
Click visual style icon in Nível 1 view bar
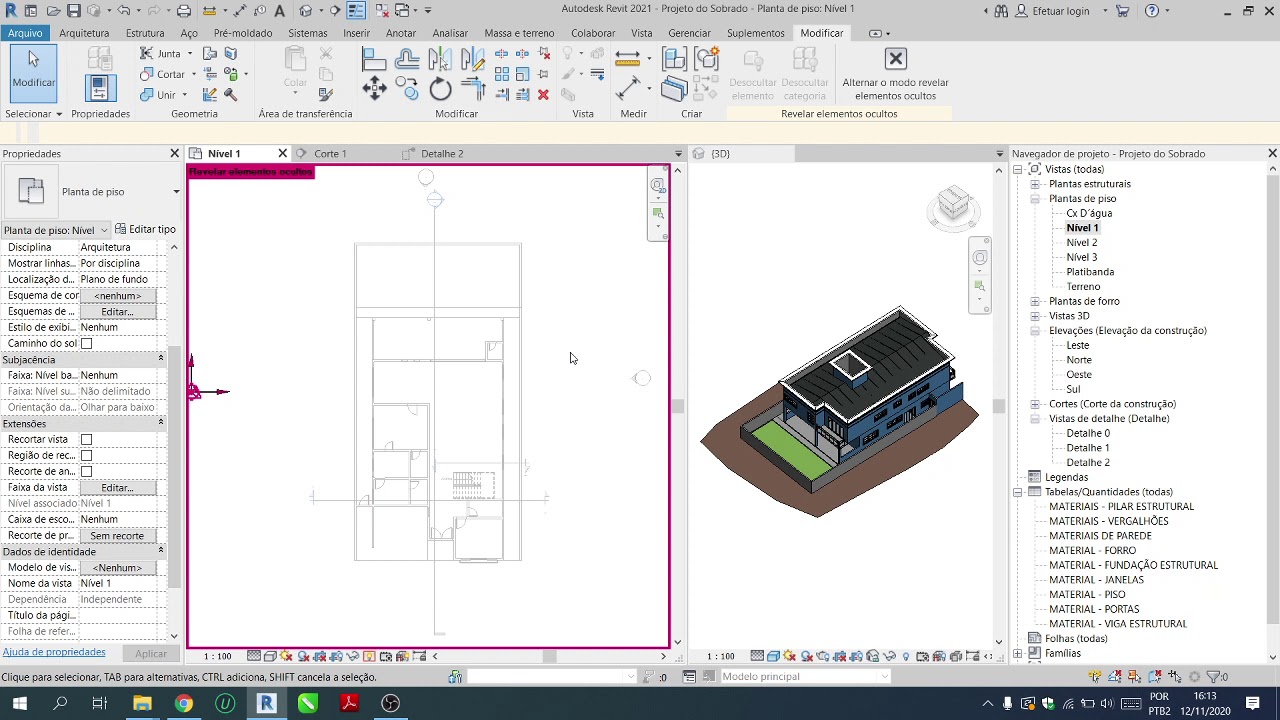(270, 656)
